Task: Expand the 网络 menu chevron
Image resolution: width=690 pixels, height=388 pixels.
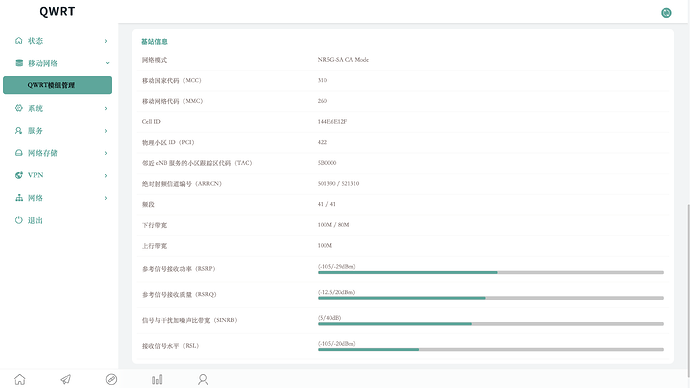Action: tap(106, 198)
